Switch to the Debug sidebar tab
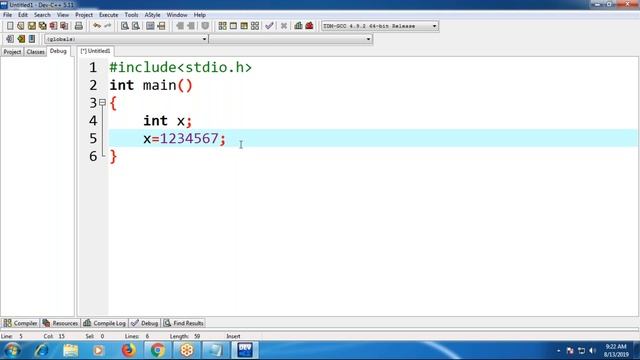Viewport: 640px width, 360px height. coord(58,51)
